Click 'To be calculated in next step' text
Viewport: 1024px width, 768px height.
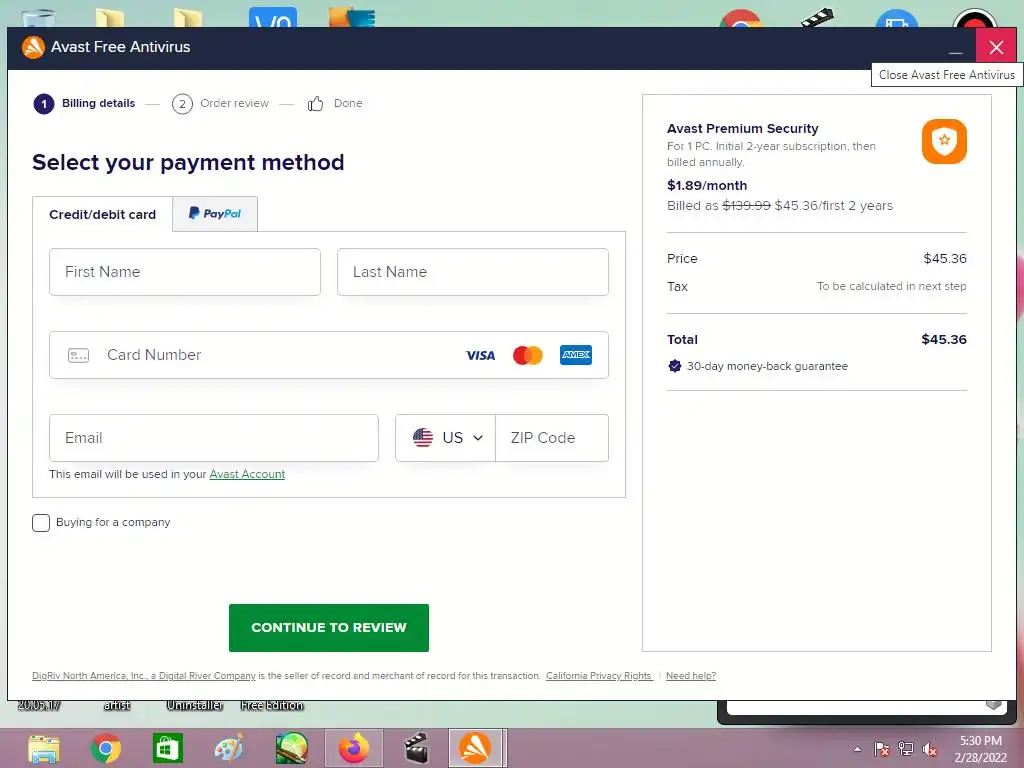tap(891, 286)
